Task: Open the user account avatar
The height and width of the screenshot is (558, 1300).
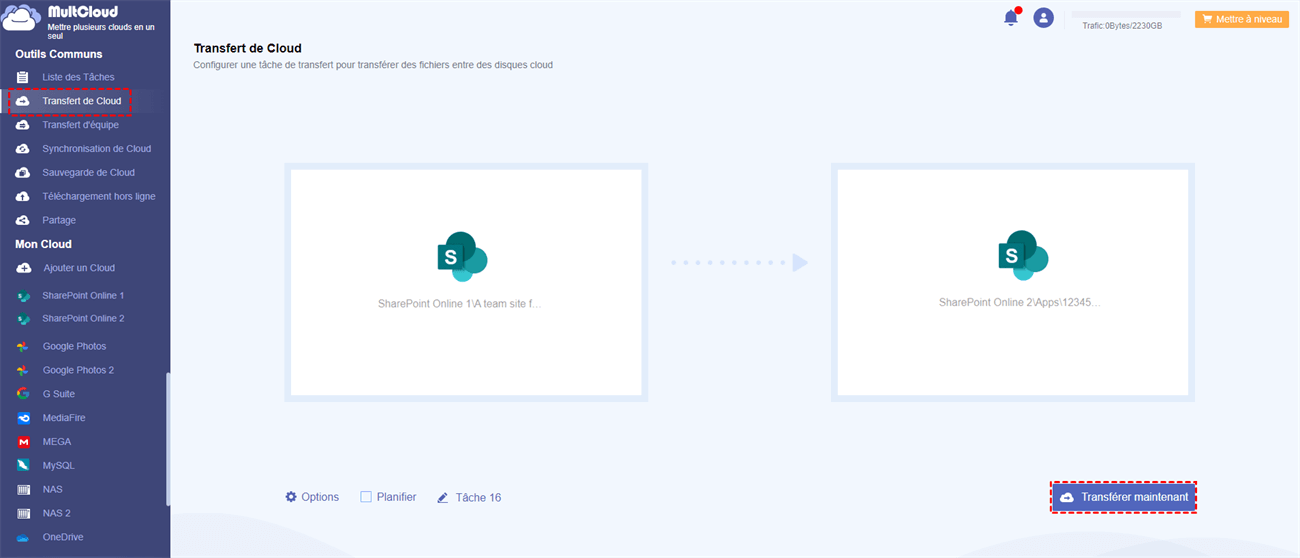Action: (1043, 17)
